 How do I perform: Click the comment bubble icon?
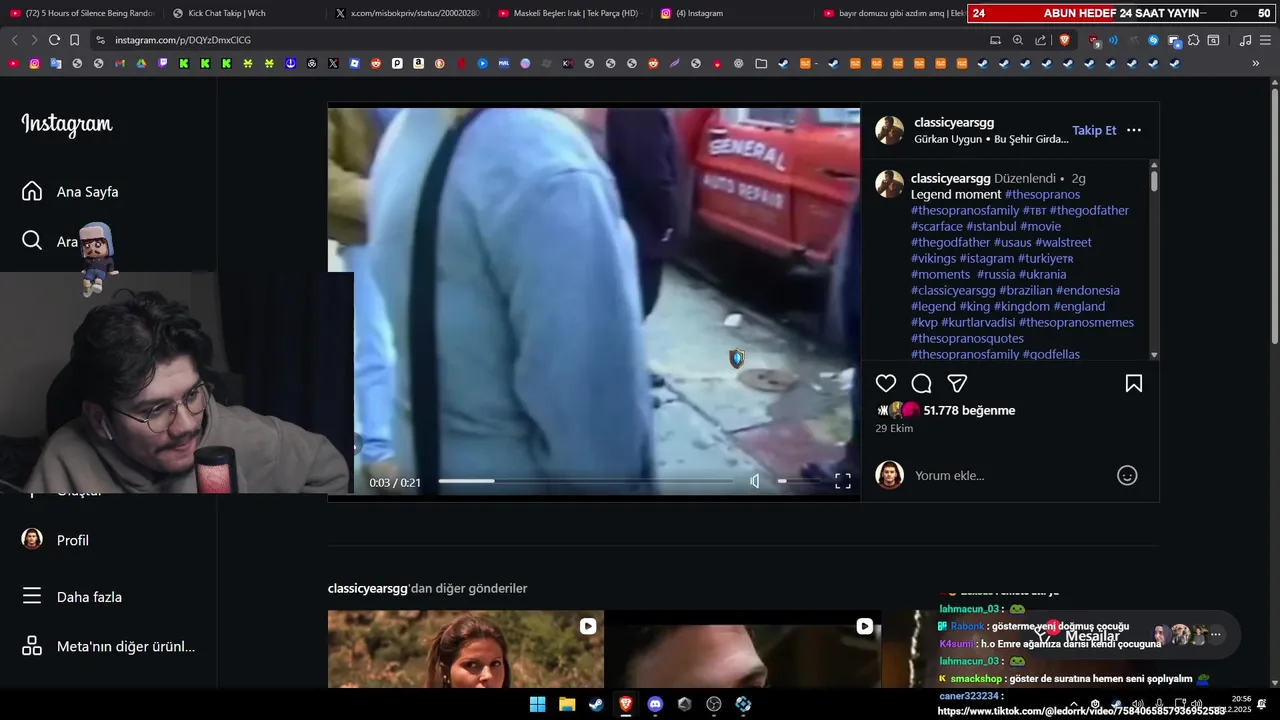922,383
